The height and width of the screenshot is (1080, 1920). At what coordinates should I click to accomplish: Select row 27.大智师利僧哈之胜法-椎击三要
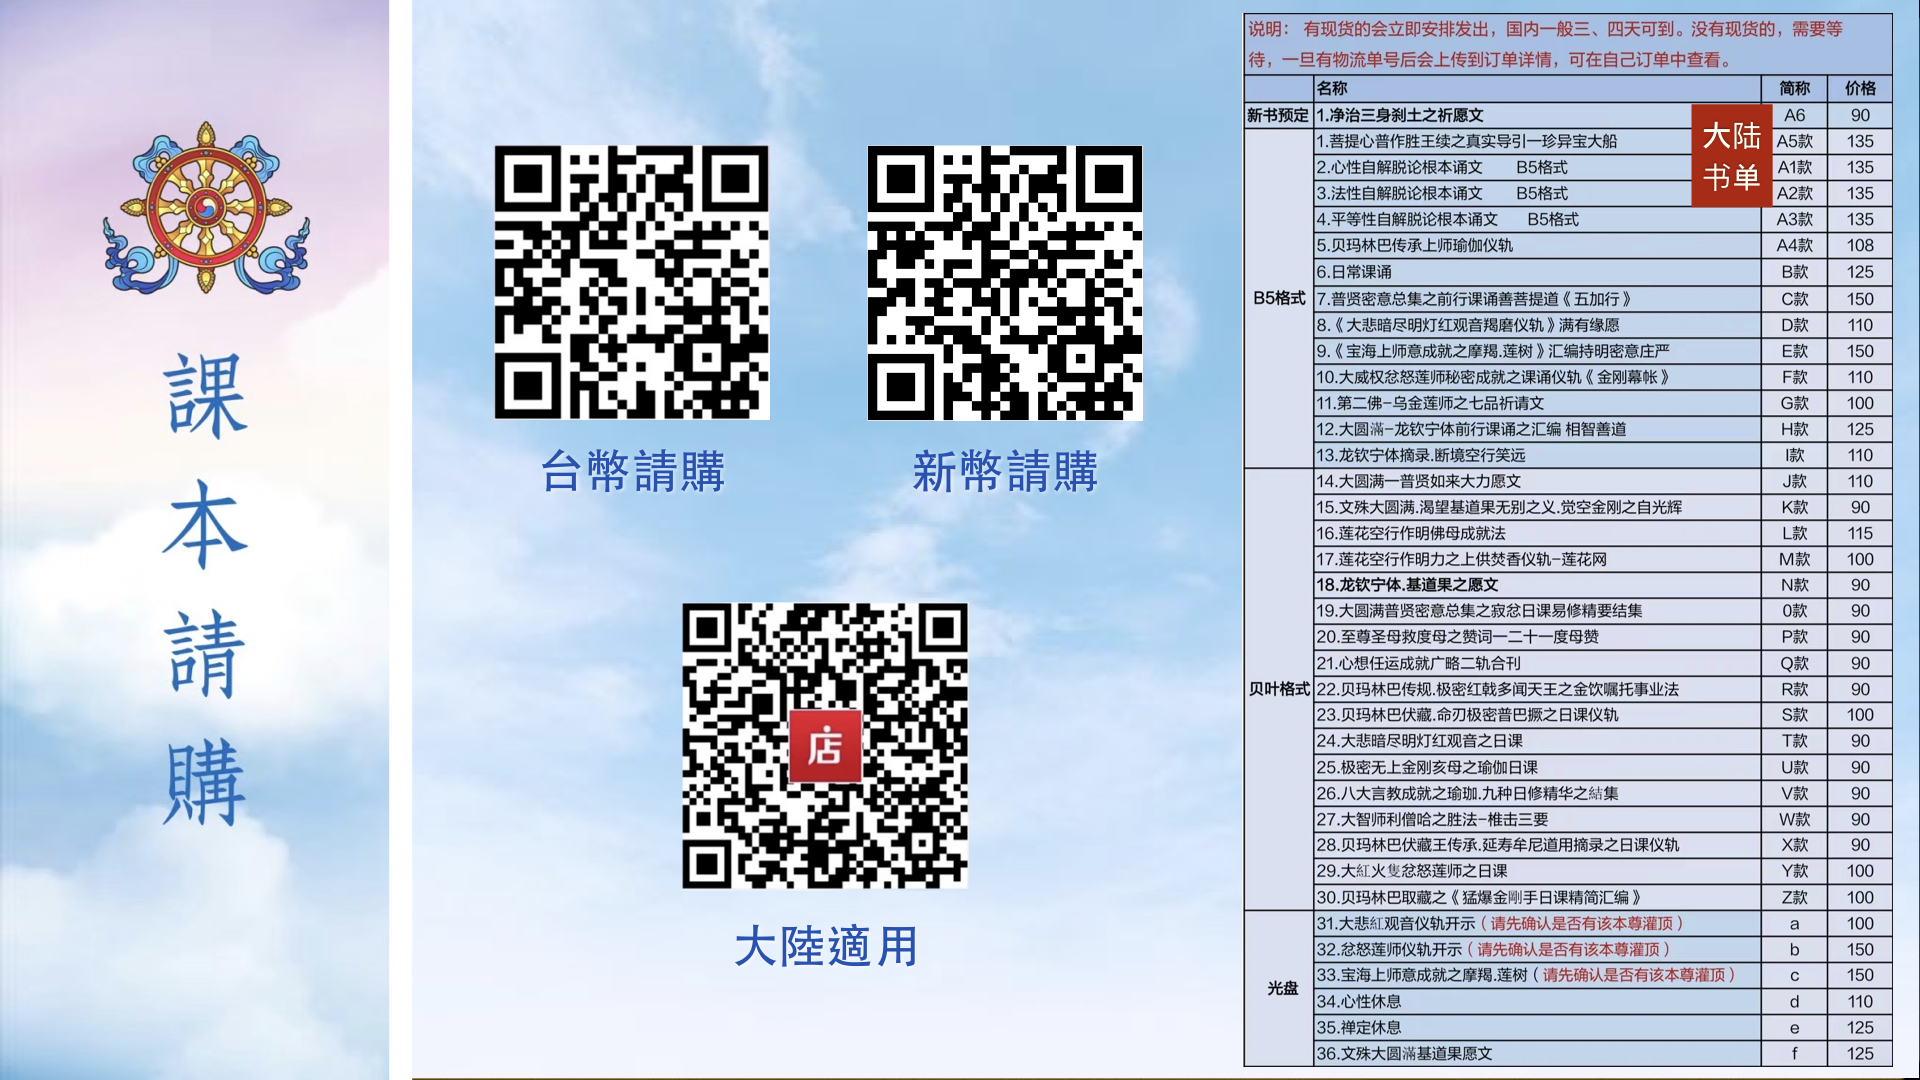click(x=1538, y=819)
